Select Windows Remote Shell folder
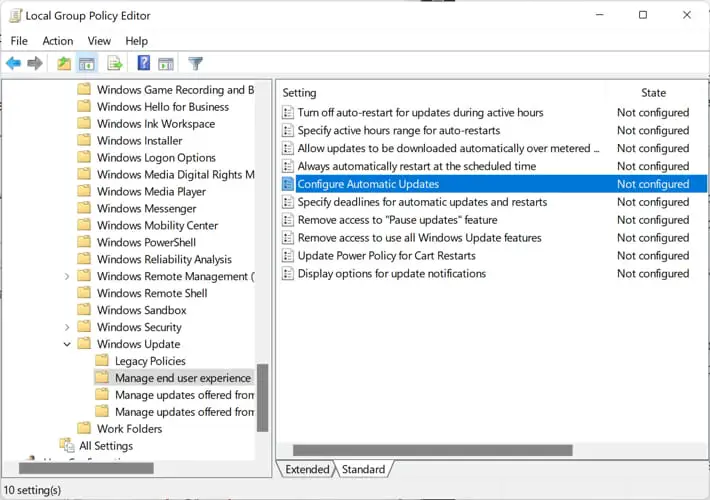This screenshot has width=710, height=500. [152, 293]
